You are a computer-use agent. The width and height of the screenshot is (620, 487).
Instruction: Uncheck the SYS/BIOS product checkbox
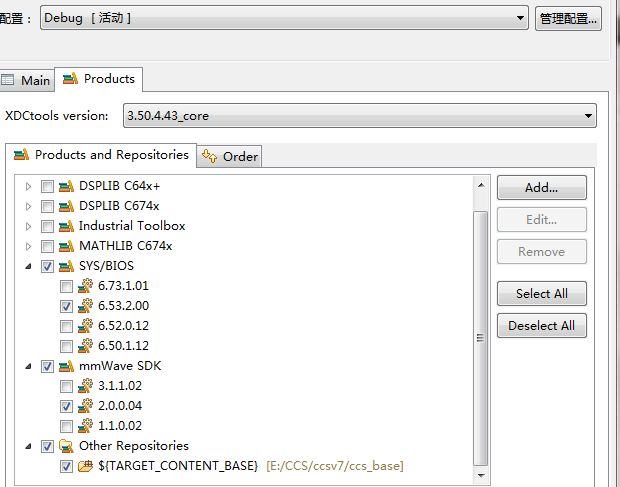[x=47, y=266]
